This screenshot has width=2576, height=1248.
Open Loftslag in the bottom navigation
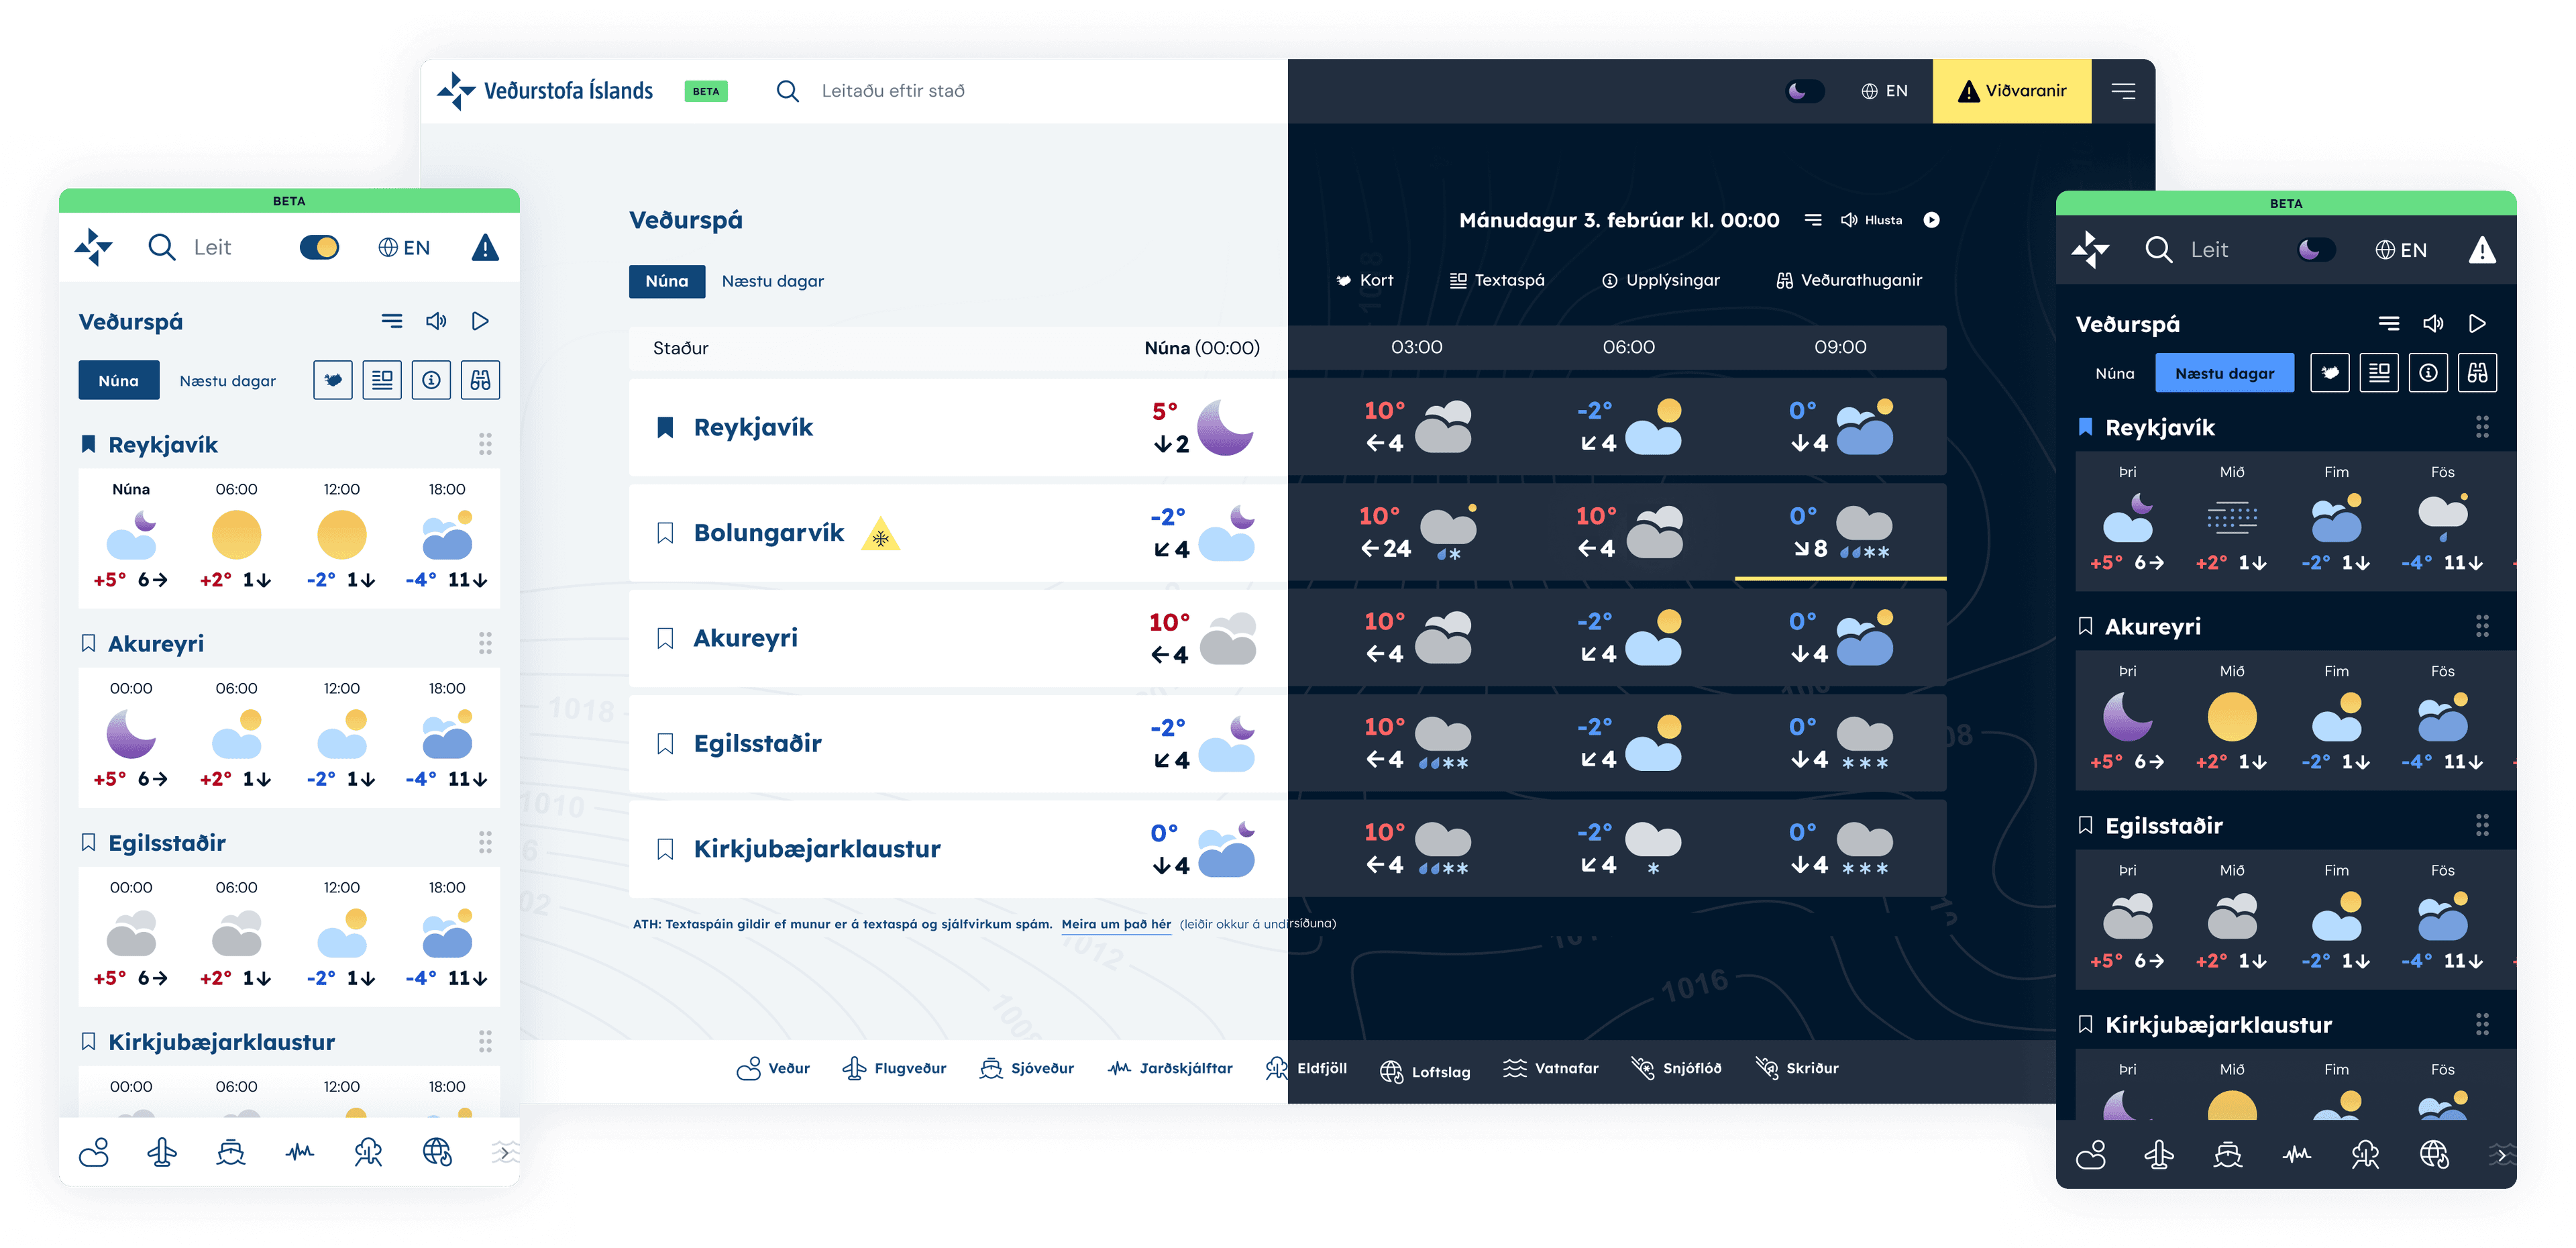pos(1425,1072)
